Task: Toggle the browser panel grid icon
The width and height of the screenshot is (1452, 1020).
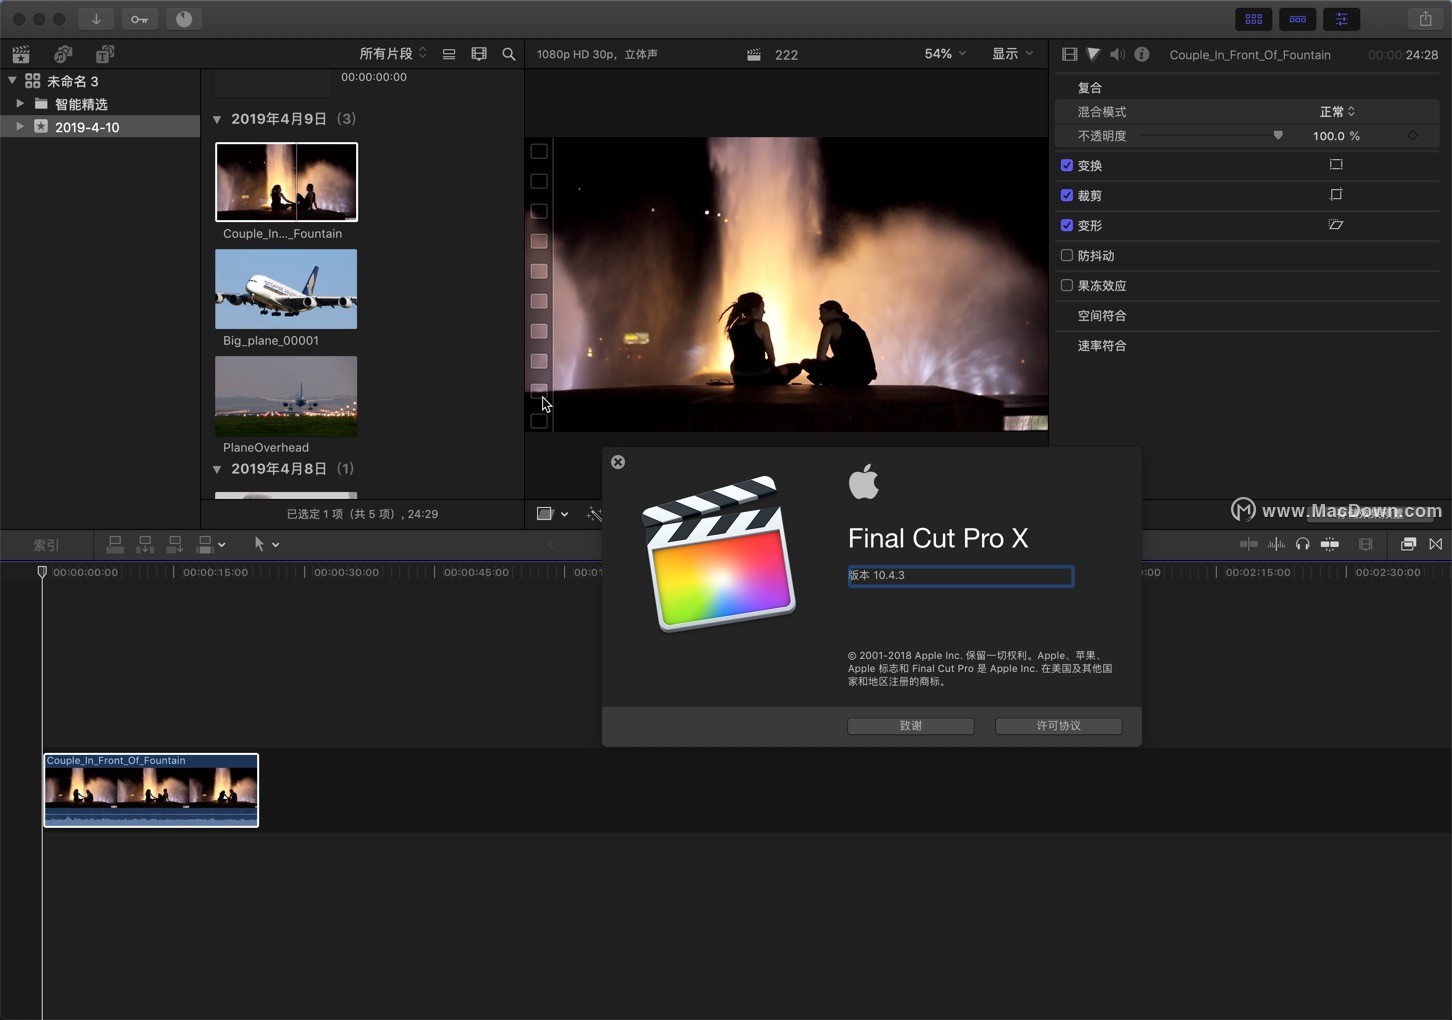Action: [1253, 19]
